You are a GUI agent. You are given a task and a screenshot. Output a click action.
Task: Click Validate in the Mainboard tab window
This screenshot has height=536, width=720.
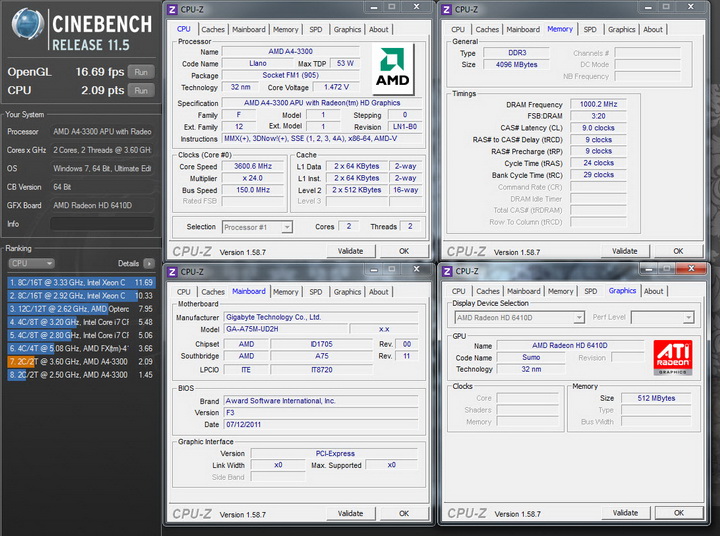pyautogui.click(x=351, y=513)
